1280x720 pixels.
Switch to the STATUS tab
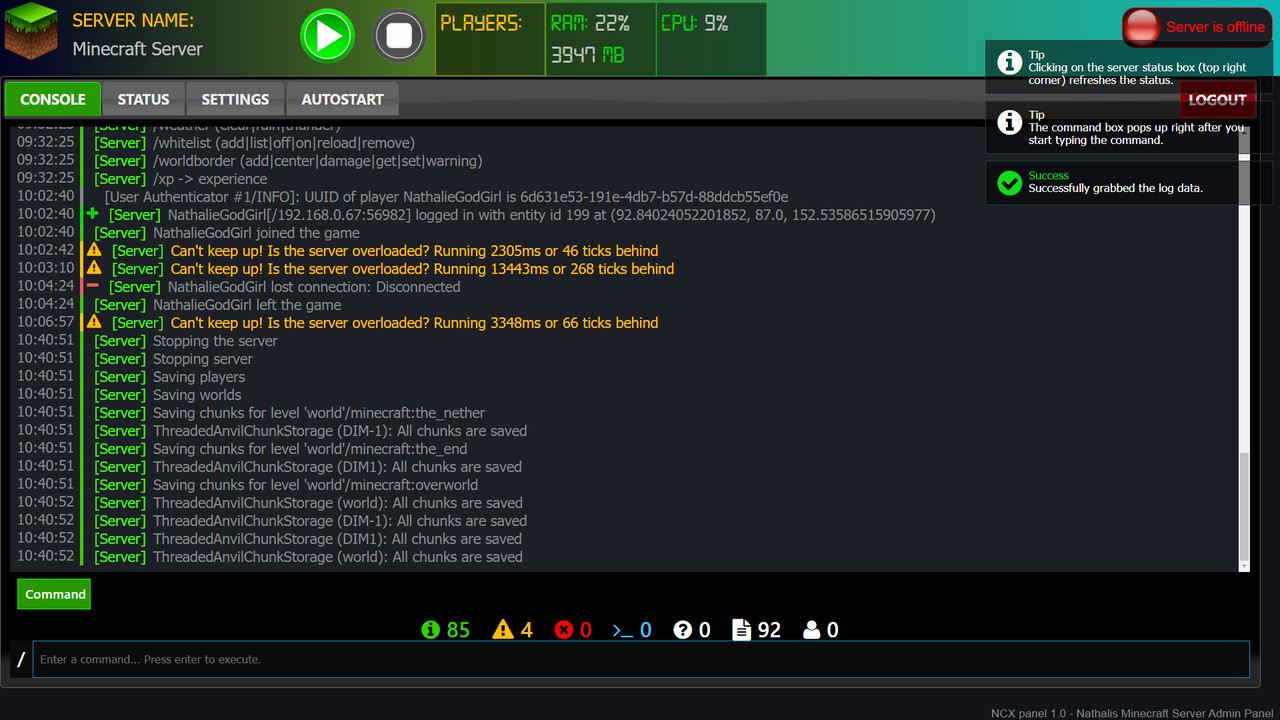click(143, 99)
